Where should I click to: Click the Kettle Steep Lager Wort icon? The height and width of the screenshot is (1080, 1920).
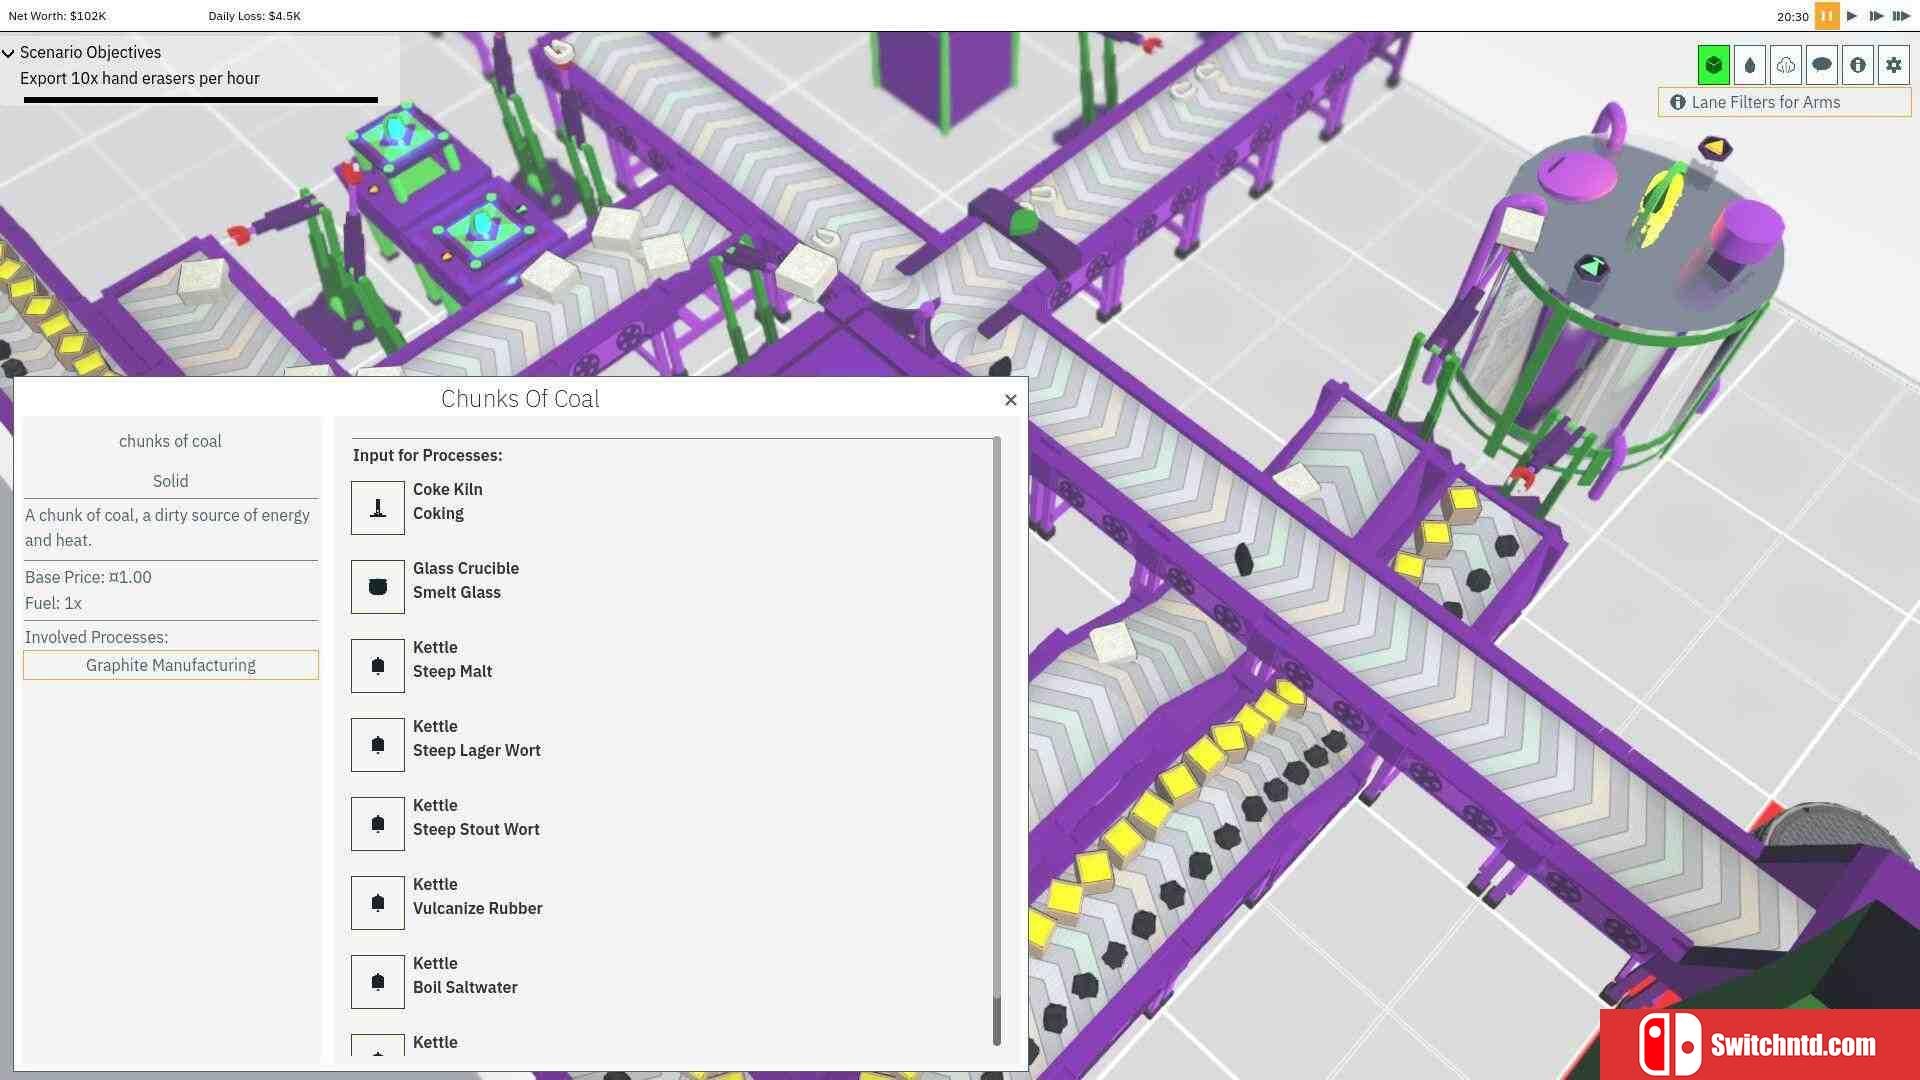378,745
